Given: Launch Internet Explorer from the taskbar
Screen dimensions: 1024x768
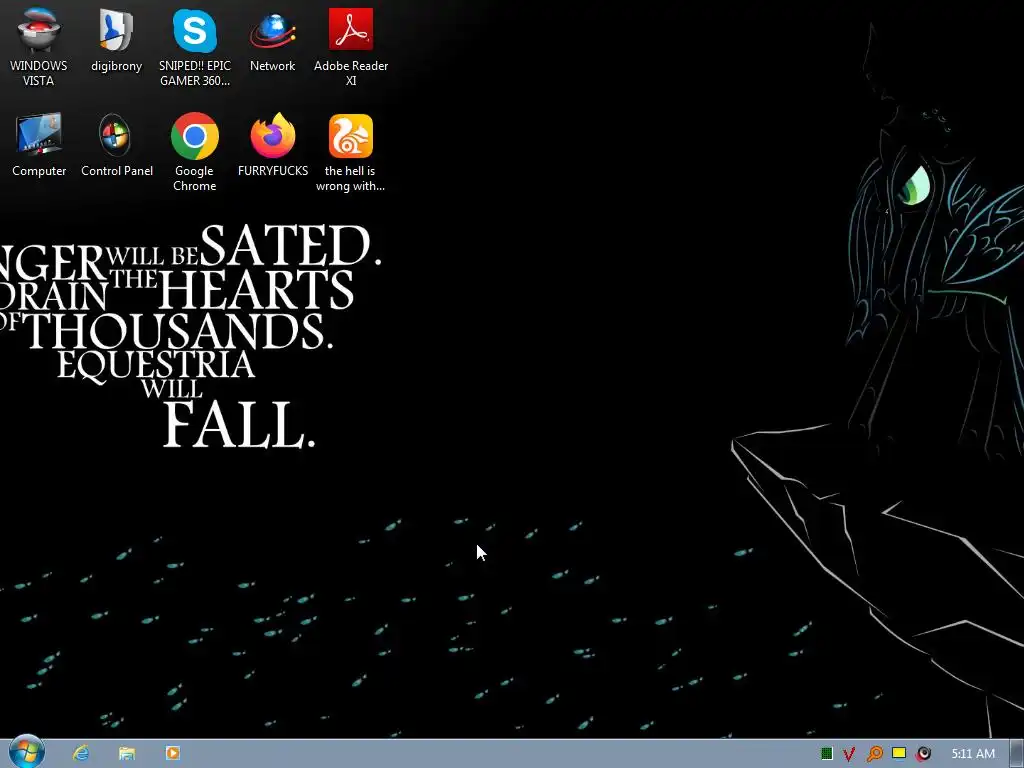Looking at the screenshot, I should (x=81, y=753).
